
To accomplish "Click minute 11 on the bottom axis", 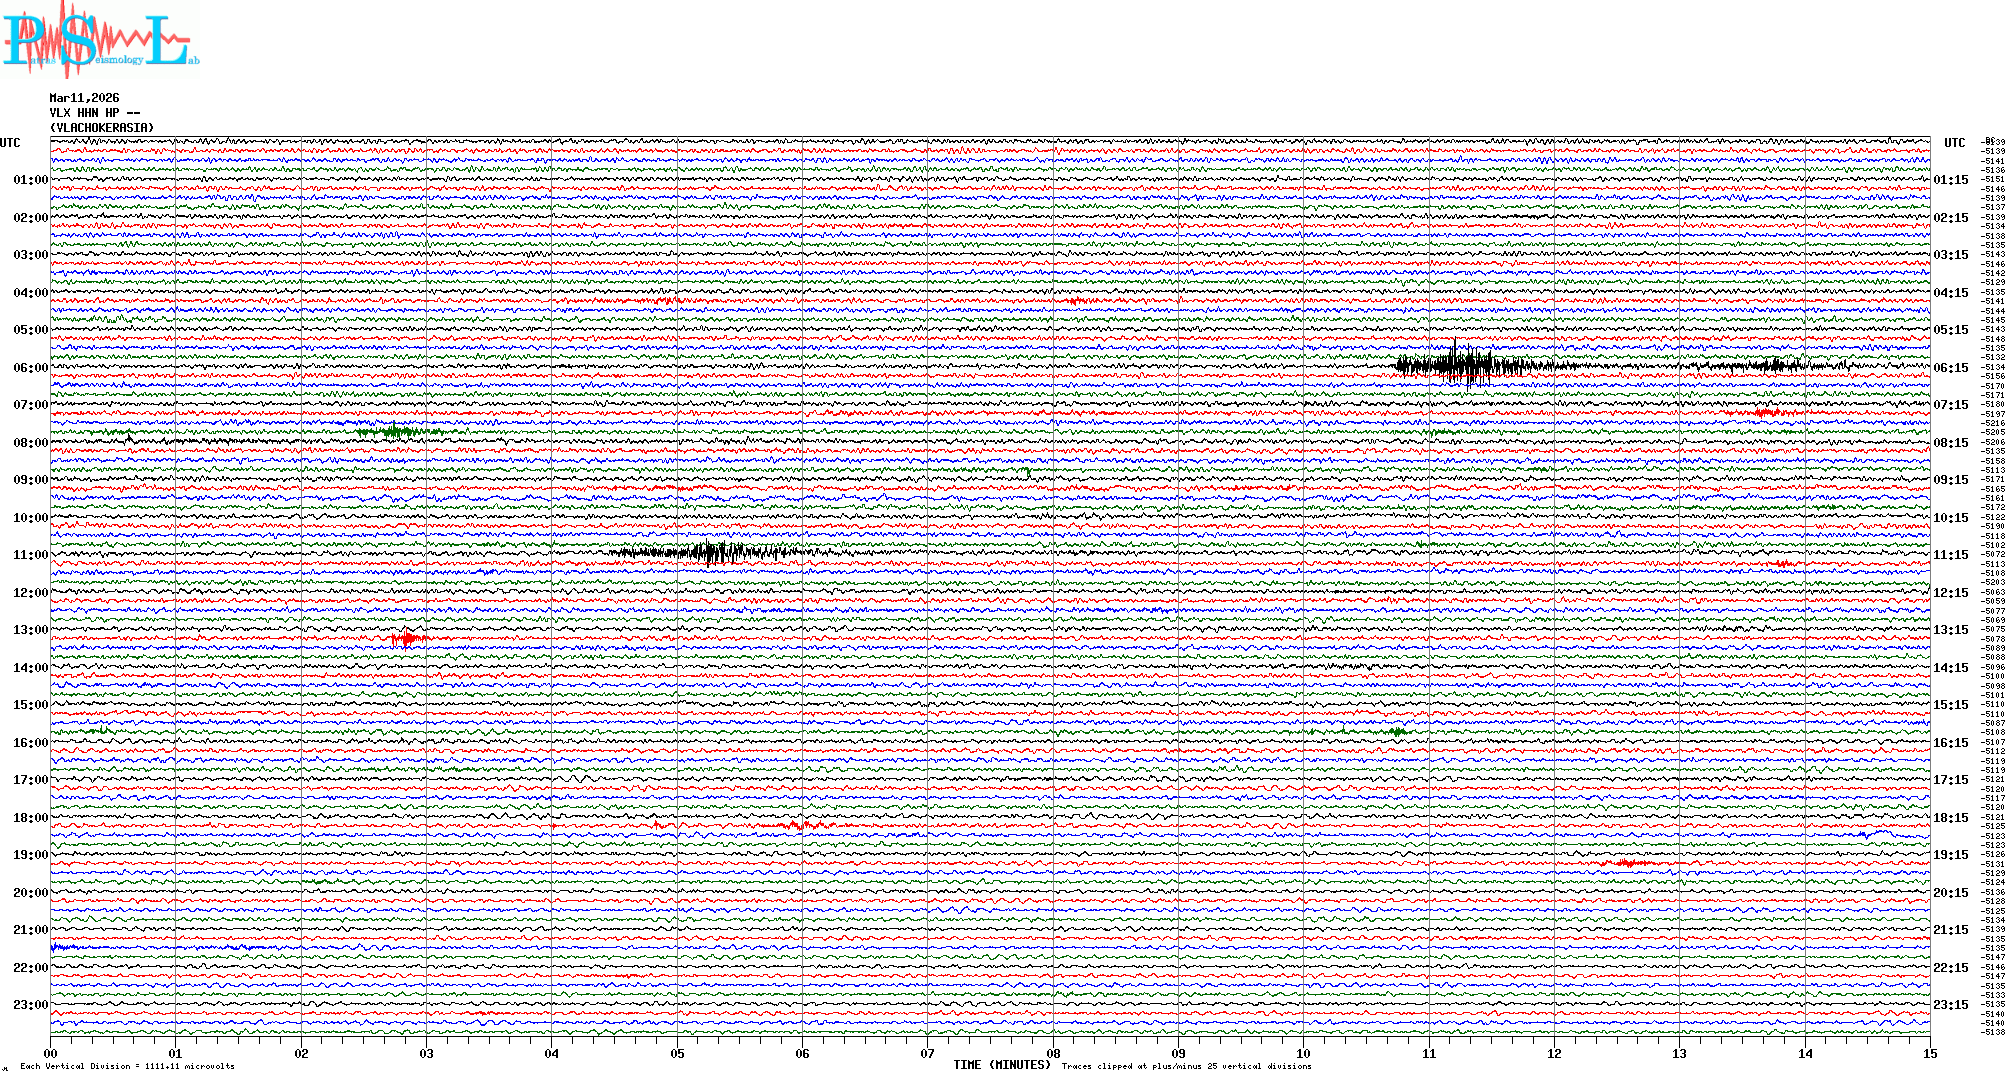I will click(1429, 1054).
